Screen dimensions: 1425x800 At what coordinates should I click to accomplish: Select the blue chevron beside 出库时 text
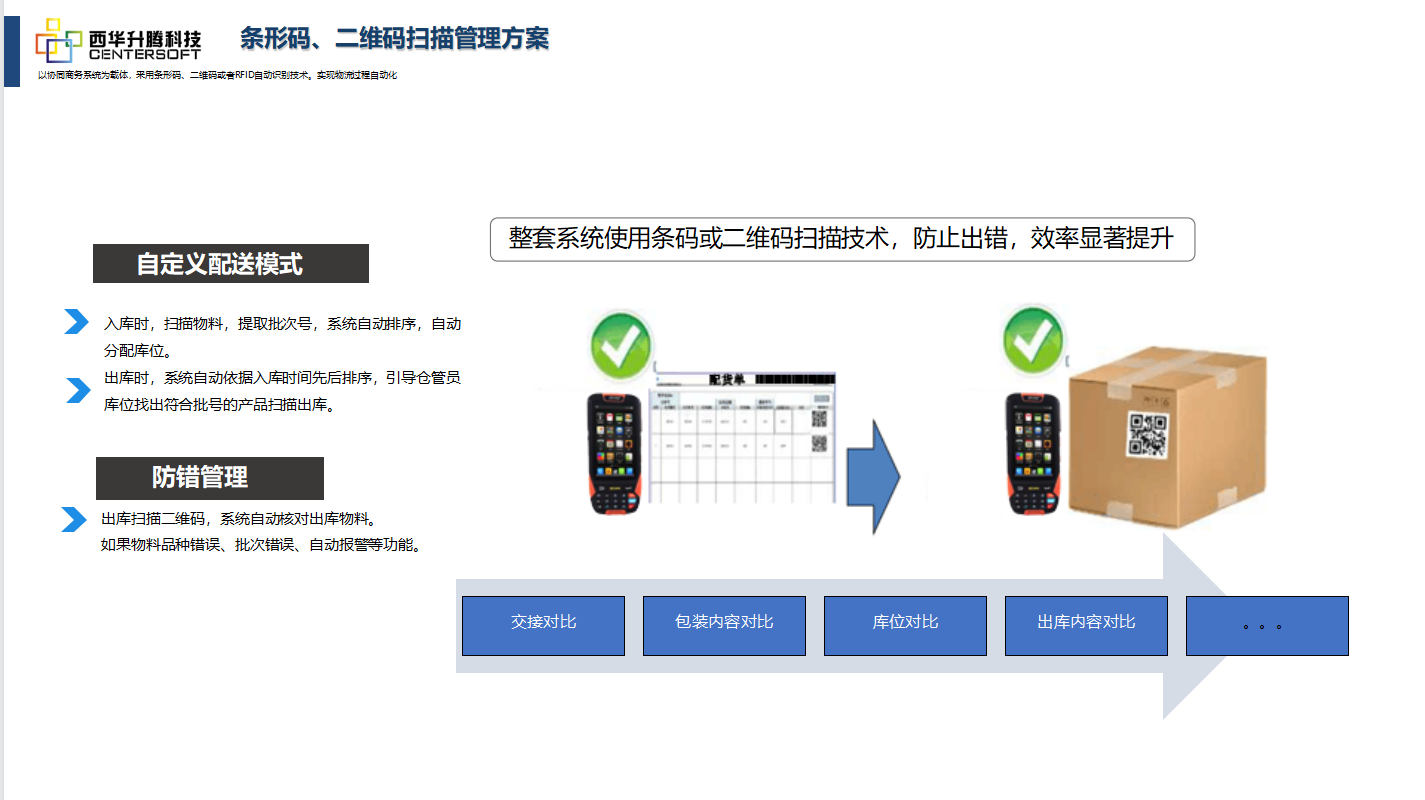pyautogui.click(x=77, y=390)
